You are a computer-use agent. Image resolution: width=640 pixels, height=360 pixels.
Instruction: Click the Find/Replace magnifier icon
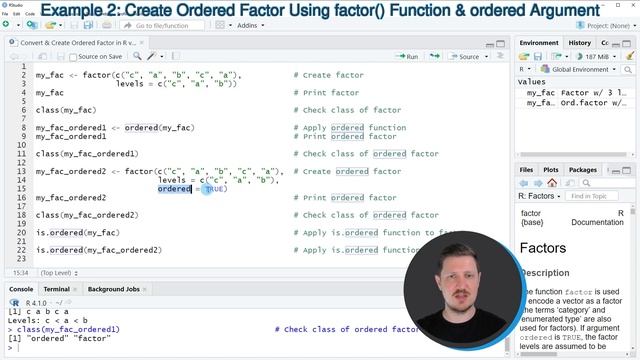(x=138, y=56)
